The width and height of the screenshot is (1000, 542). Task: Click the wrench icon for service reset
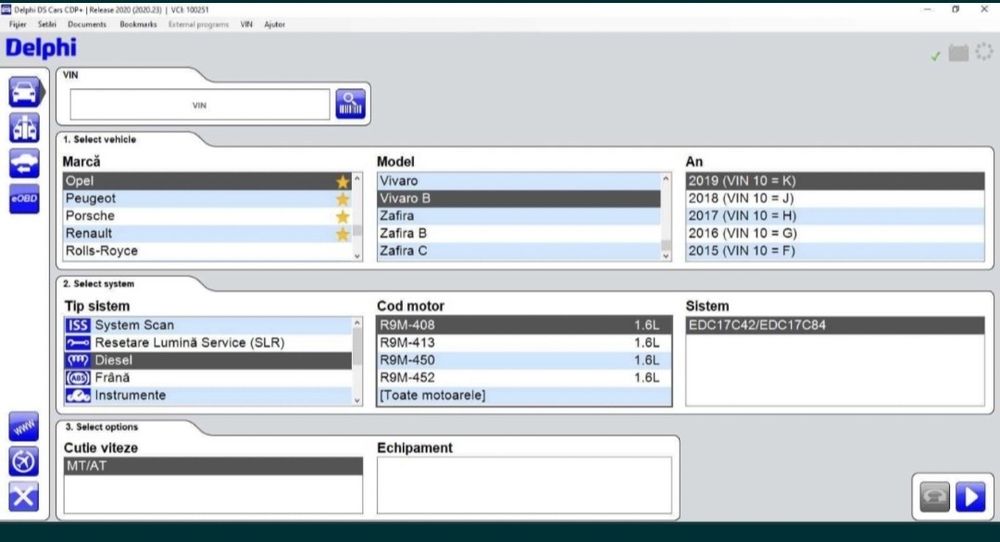click(x=78, y=343)
